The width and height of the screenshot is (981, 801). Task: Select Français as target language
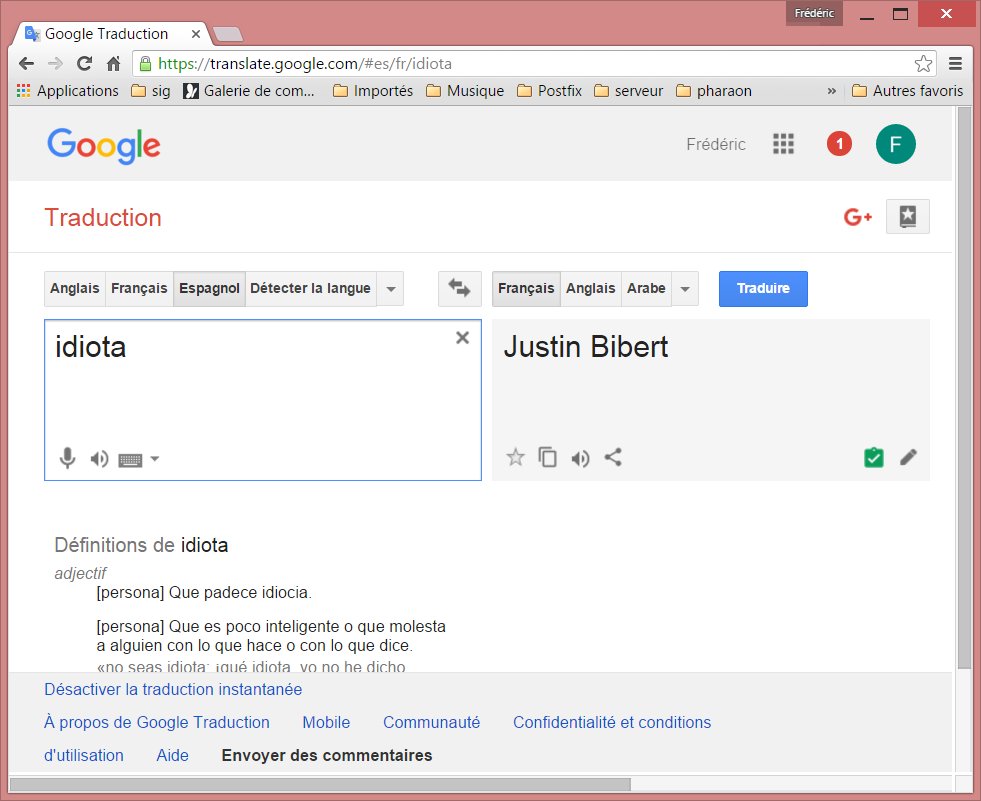pos(526,288)
